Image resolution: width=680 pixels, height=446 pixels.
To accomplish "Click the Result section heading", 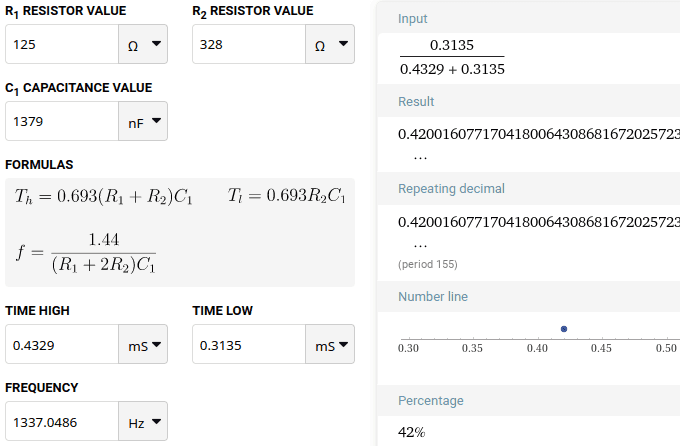I will (x=416, y=102).
